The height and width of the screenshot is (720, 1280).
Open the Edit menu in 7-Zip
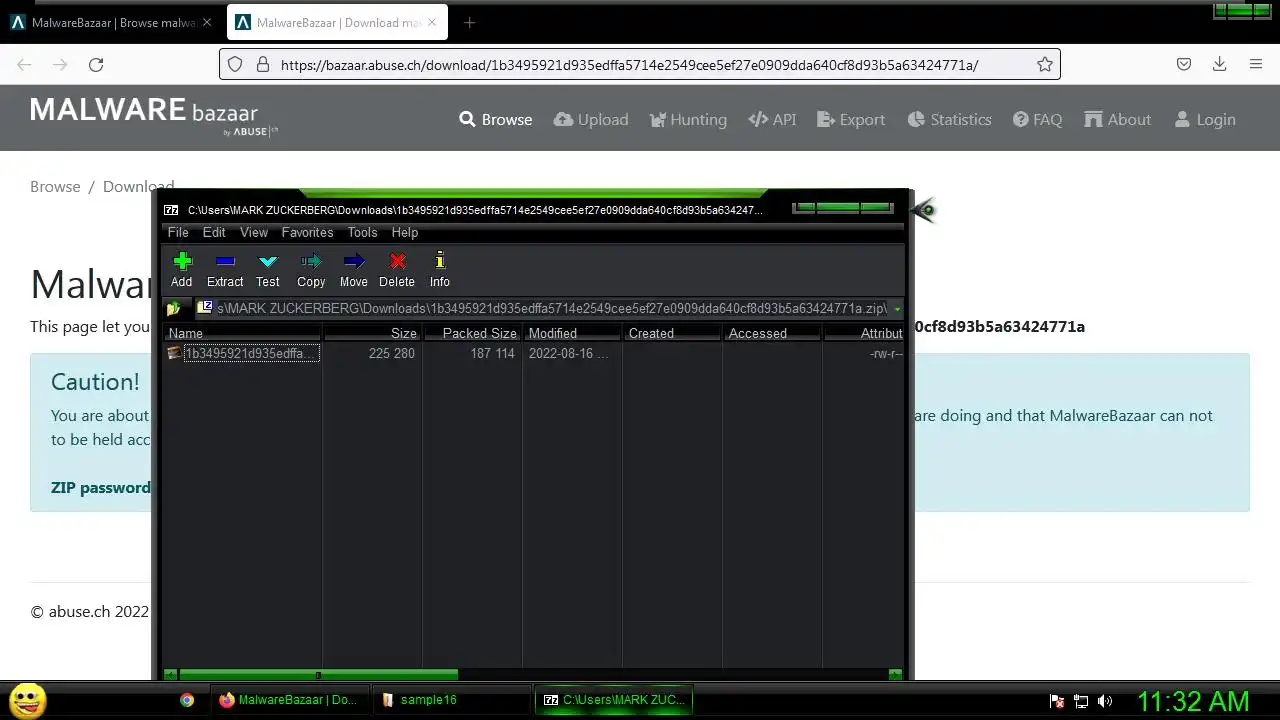tap(214, 232)
